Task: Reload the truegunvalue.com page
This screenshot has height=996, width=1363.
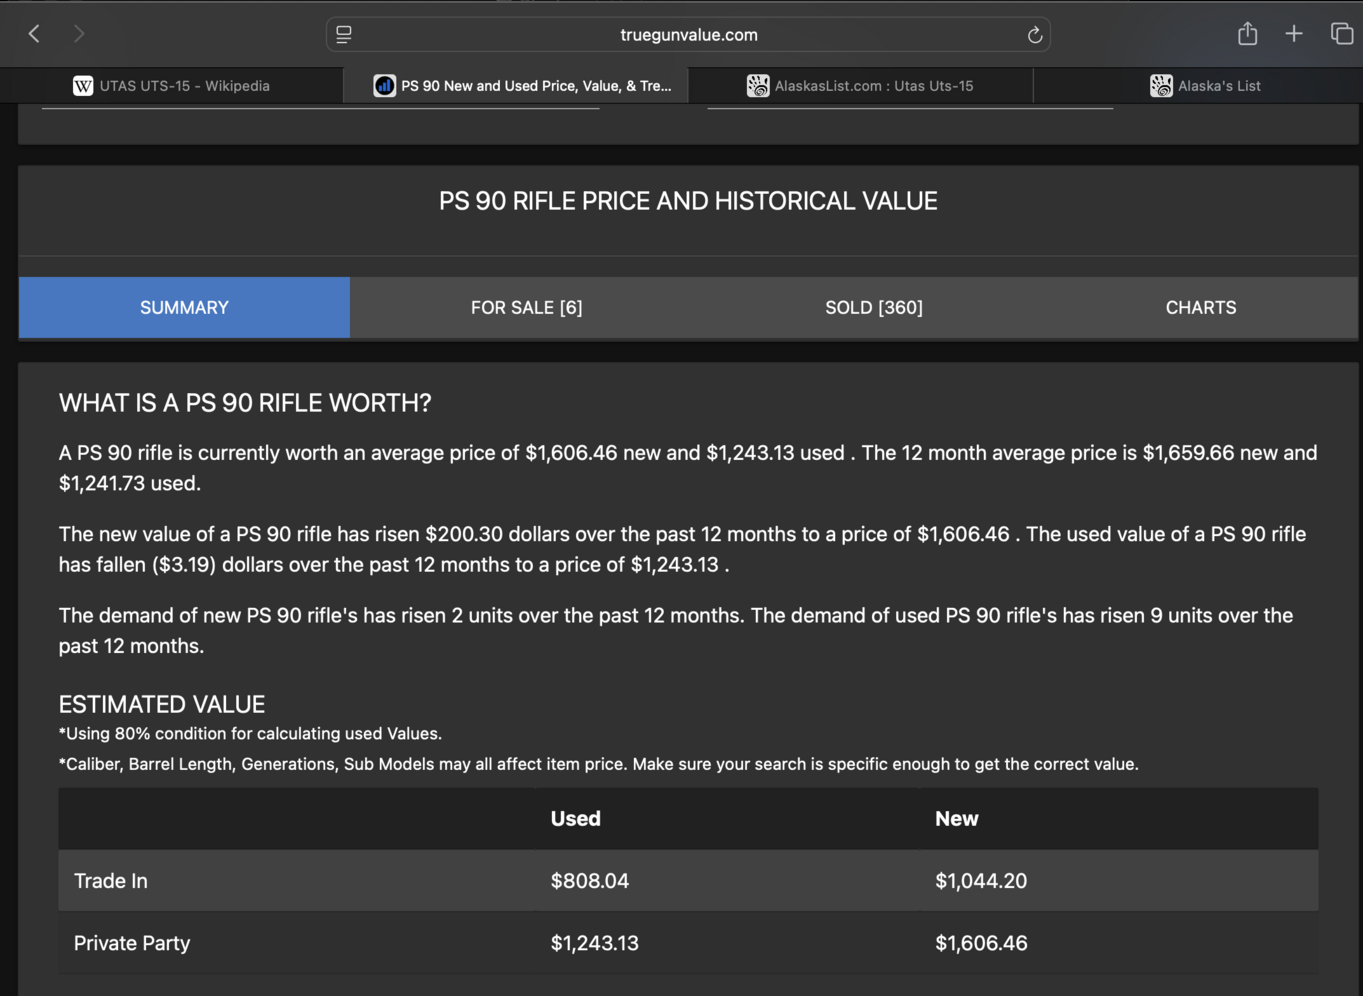Action: 1035,35
